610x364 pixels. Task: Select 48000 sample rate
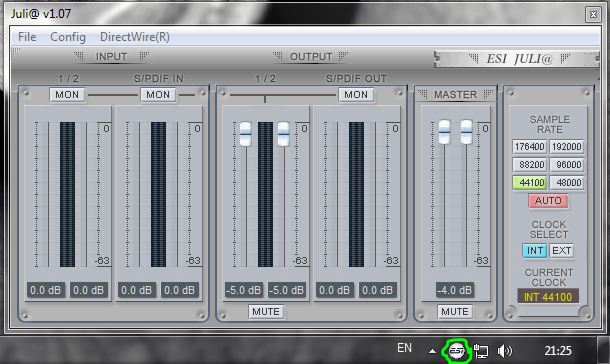pyautogui.click(x=566, y=182)
